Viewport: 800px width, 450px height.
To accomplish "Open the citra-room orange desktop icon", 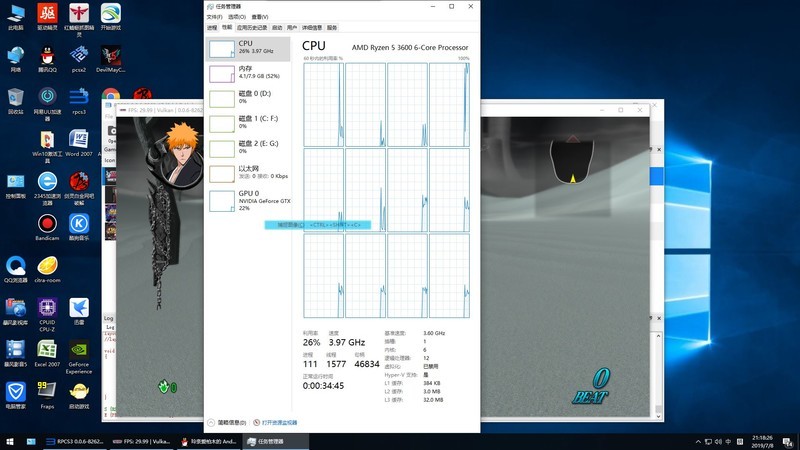I will tap(47, 267).
